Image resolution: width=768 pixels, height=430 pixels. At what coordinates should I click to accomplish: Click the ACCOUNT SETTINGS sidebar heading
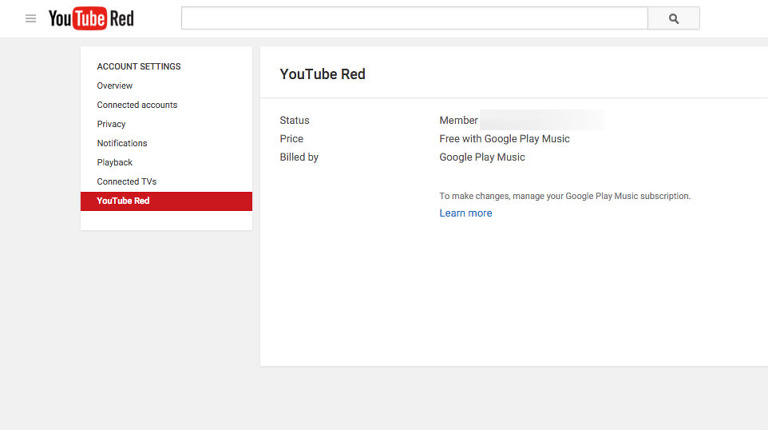pos(139,67)
